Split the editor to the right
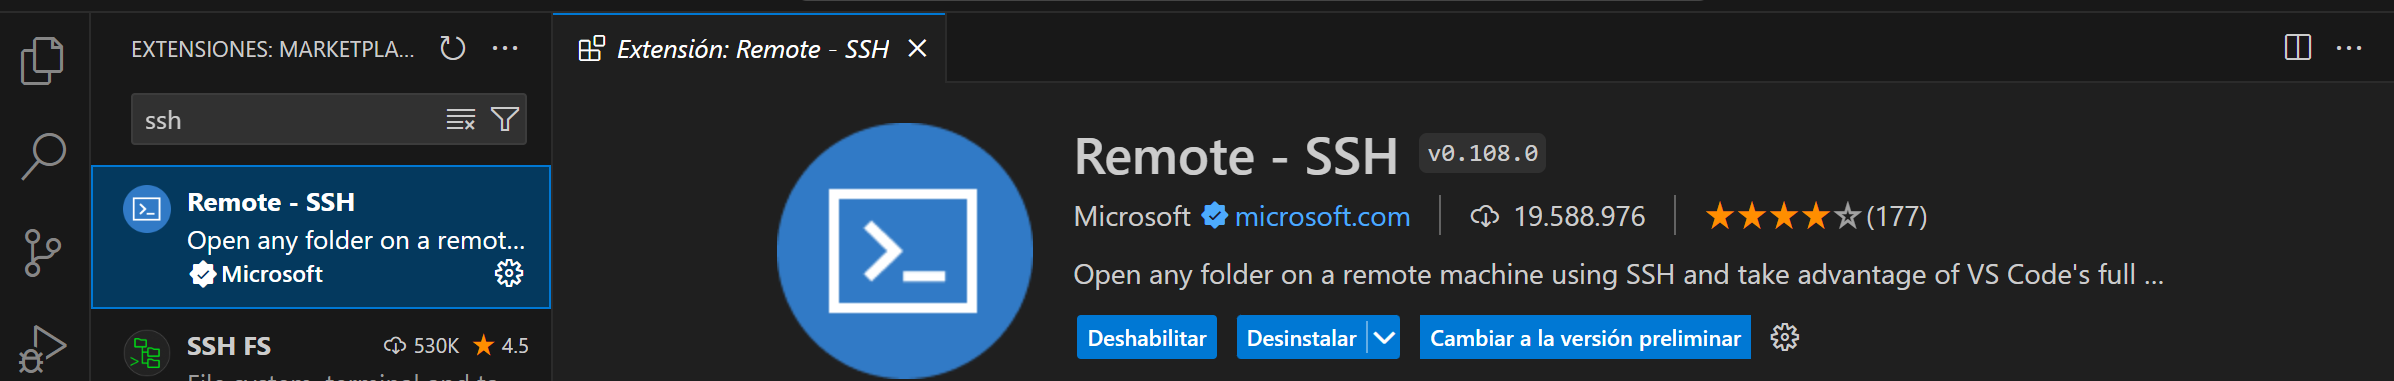Viewport: 2394px width, 381px height. tap(2298, 48)
